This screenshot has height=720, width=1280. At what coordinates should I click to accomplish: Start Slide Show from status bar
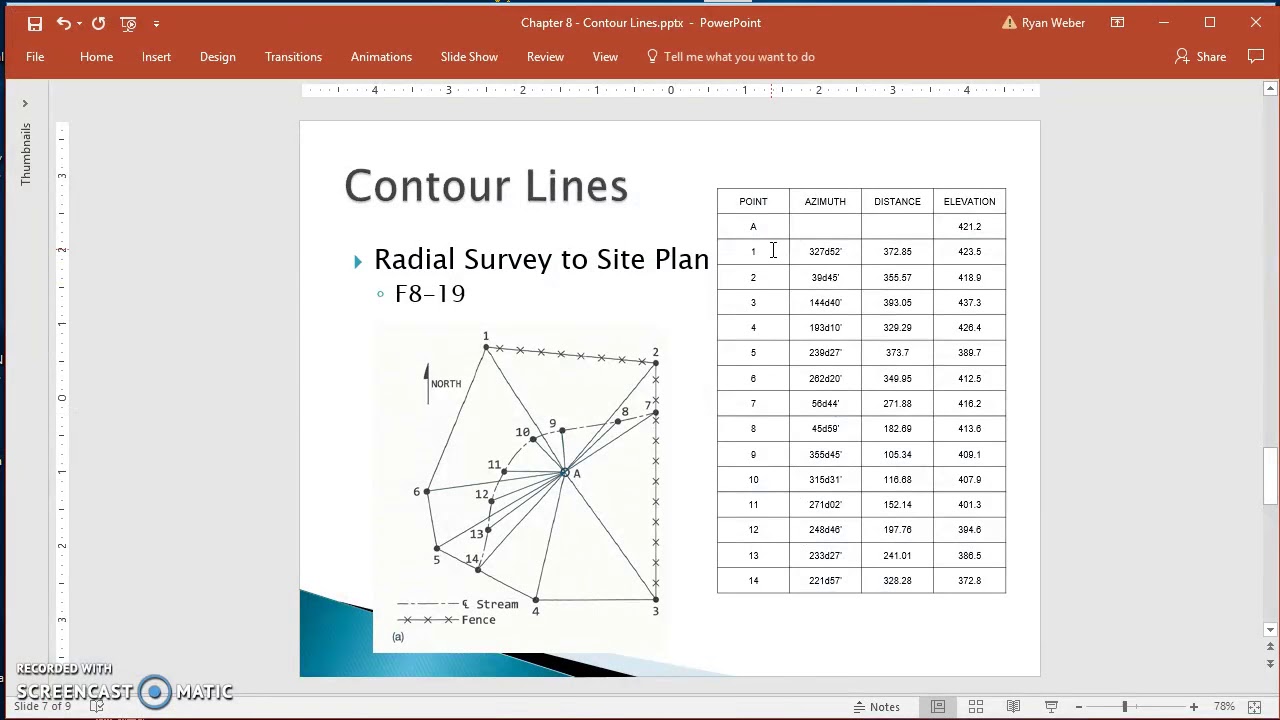(x=1051, y=707)
